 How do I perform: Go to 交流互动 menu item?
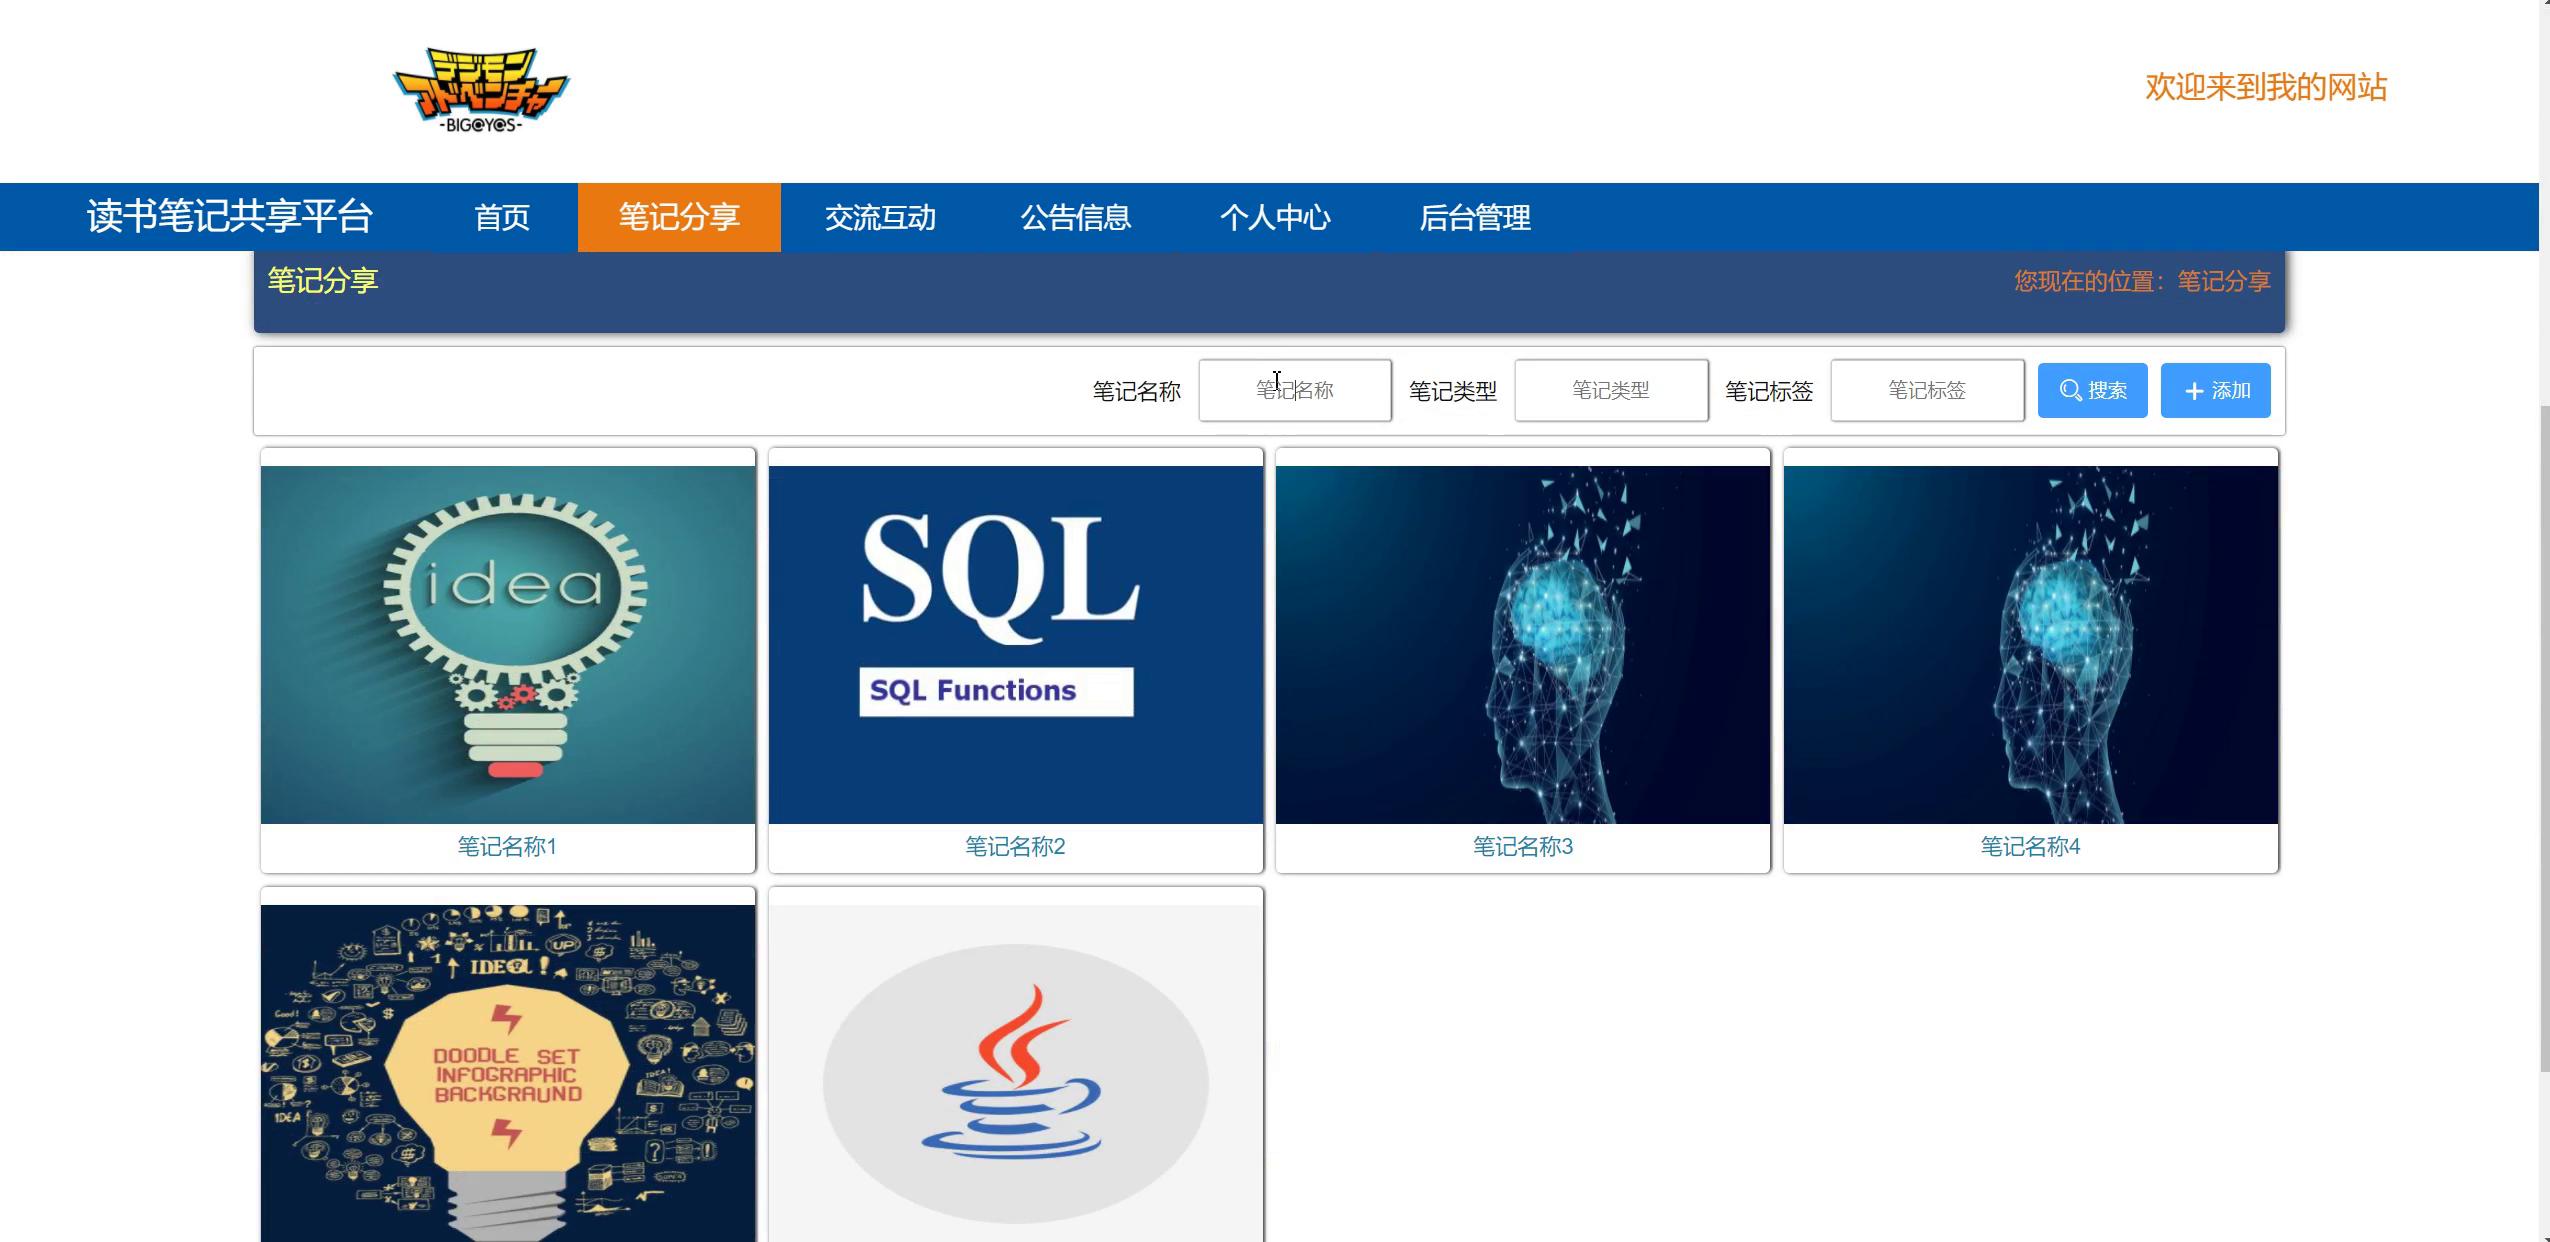tap(880, 217)
